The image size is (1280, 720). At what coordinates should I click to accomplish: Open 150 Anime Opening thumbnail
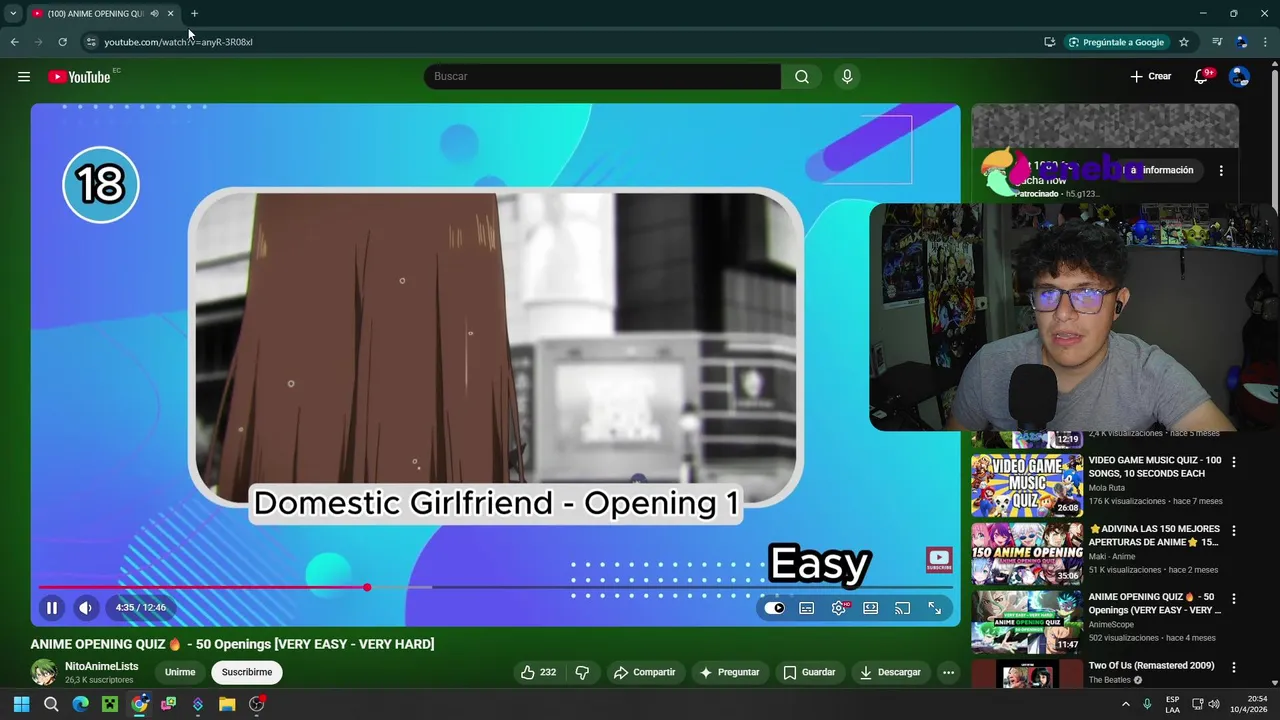pyautogui.click(x=1027, y=553)
